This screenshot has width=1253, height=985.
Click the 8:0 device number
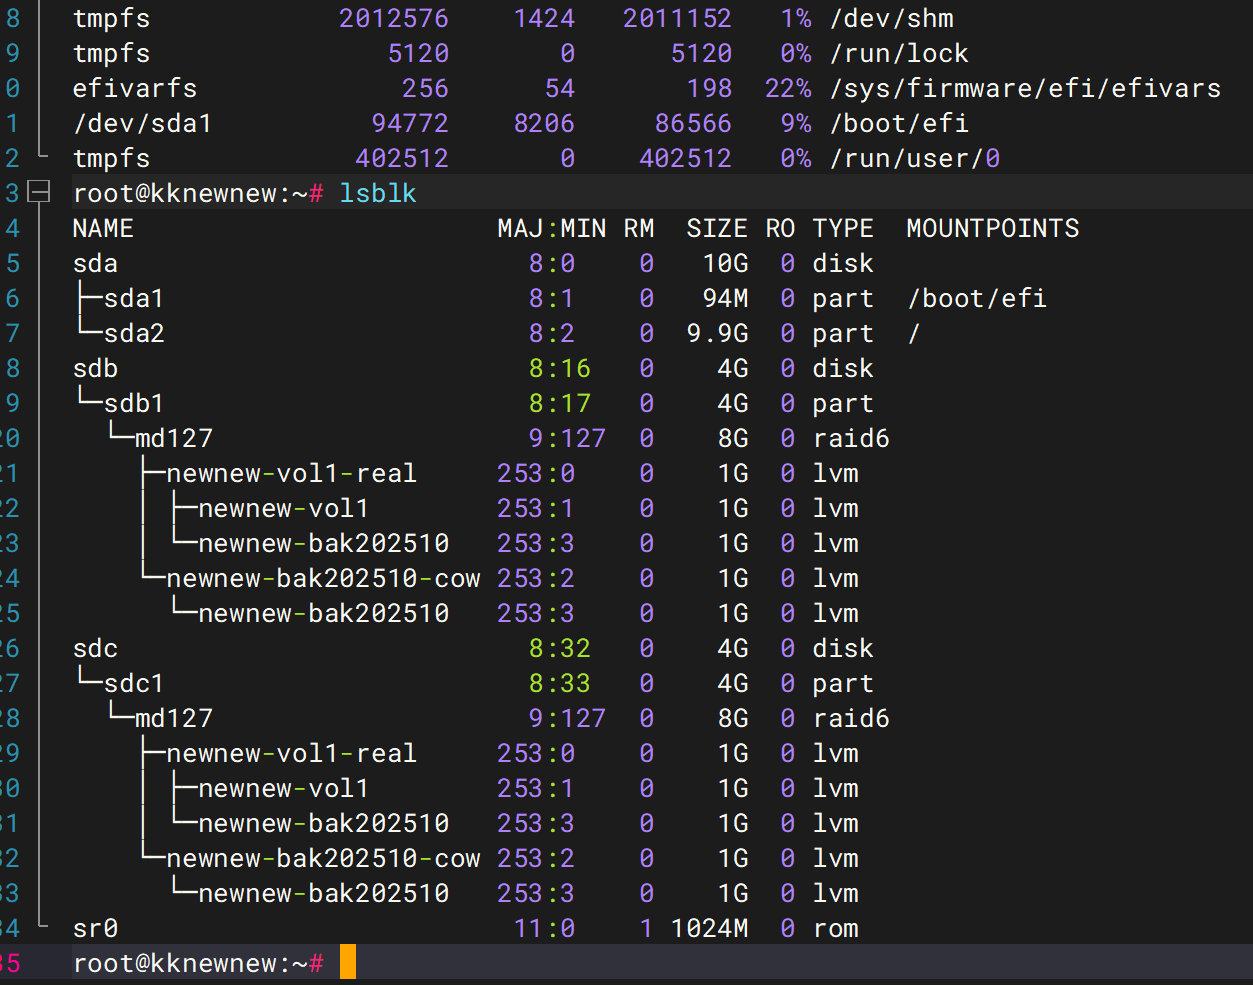tap(552, 263)
